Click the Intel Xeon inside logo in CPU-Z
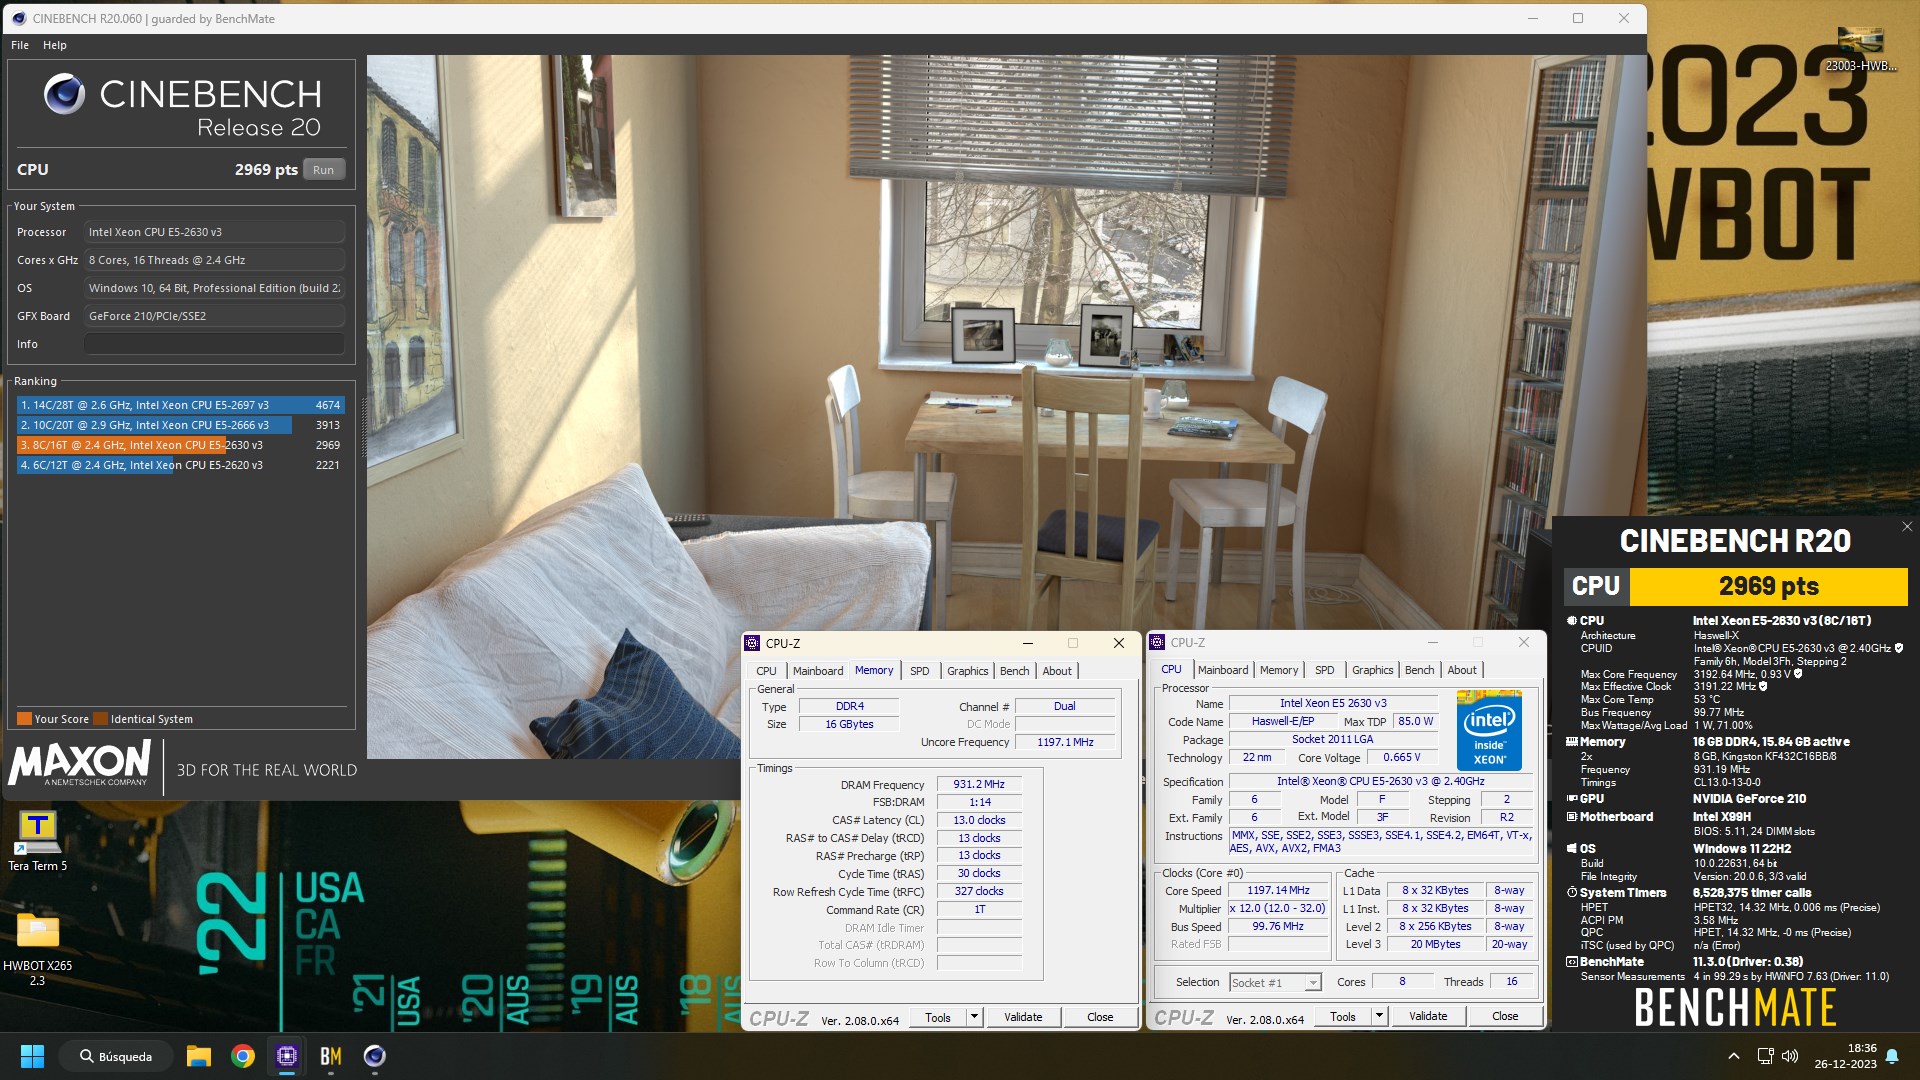 pos(1489,730)
